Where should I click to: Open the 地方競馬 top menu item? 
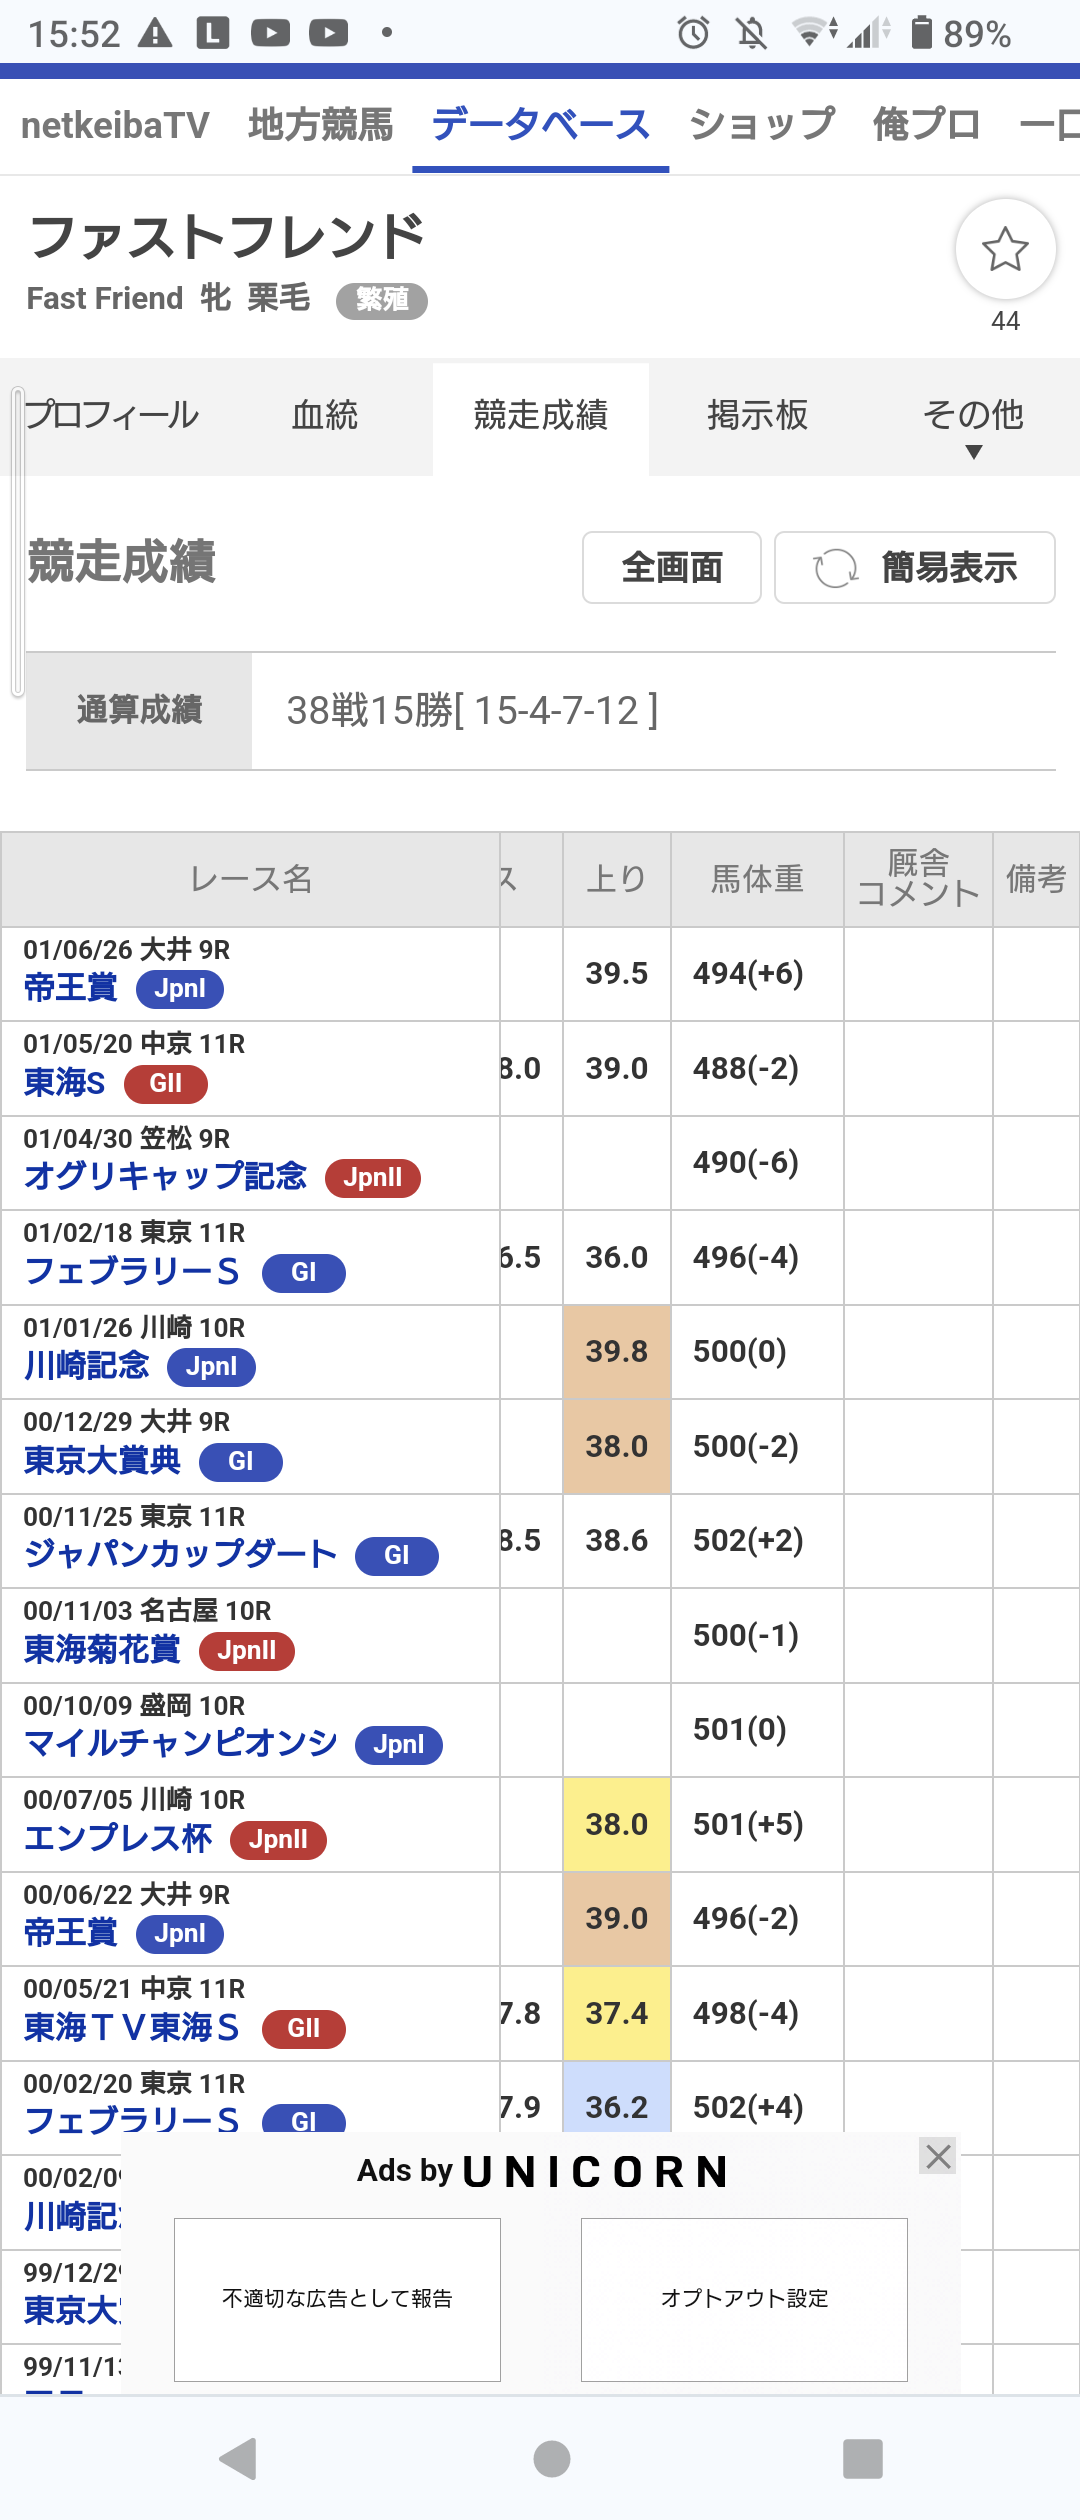click(x=320, y=125)
